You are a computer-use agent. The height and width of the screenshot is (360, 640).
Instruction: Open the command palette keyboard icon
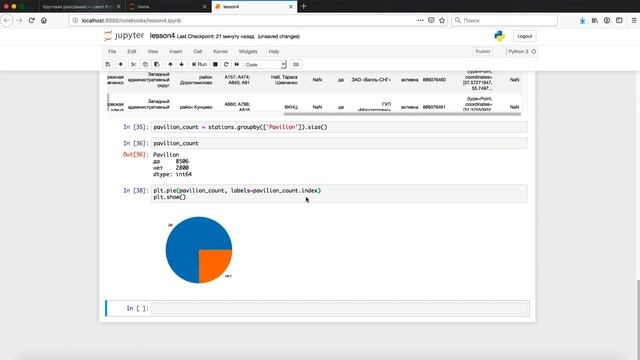coord(296,64)
